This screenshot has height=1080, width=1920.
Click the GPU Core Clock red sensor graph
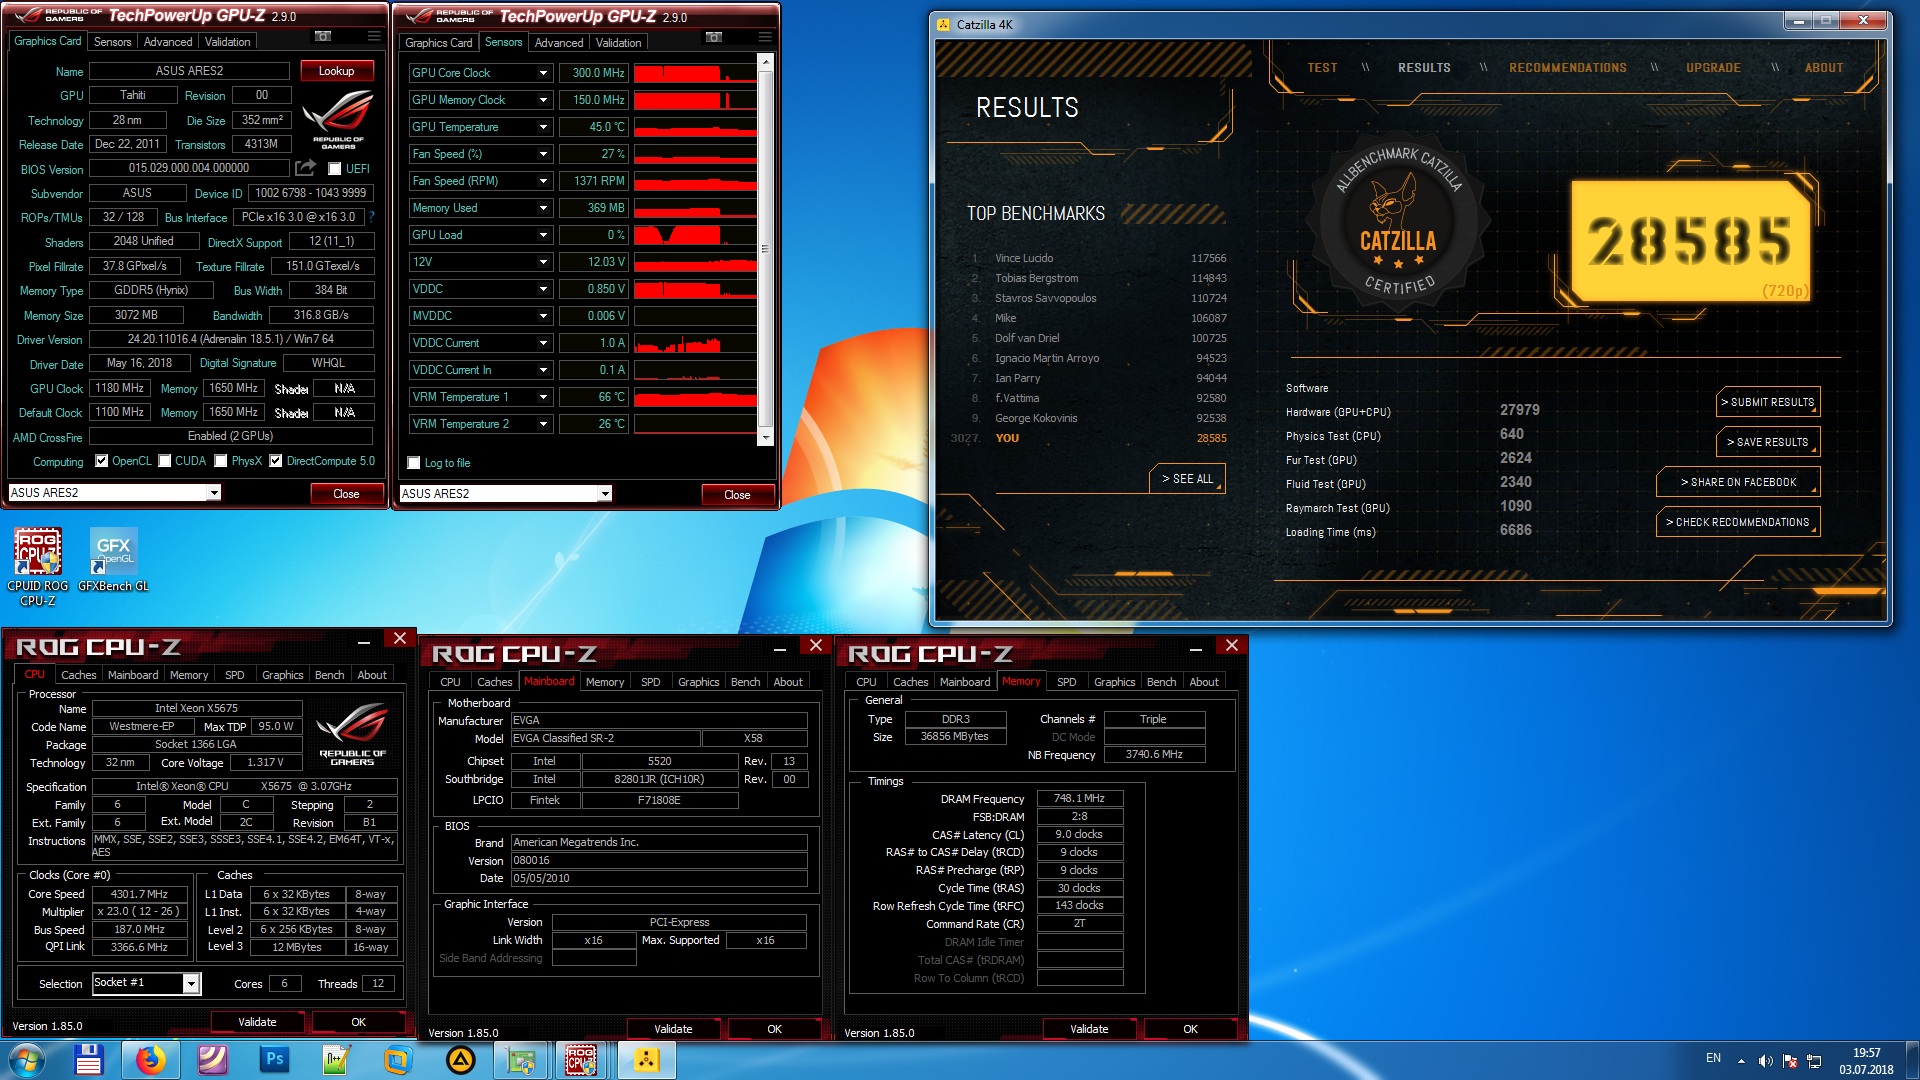[x=695, y=73]
